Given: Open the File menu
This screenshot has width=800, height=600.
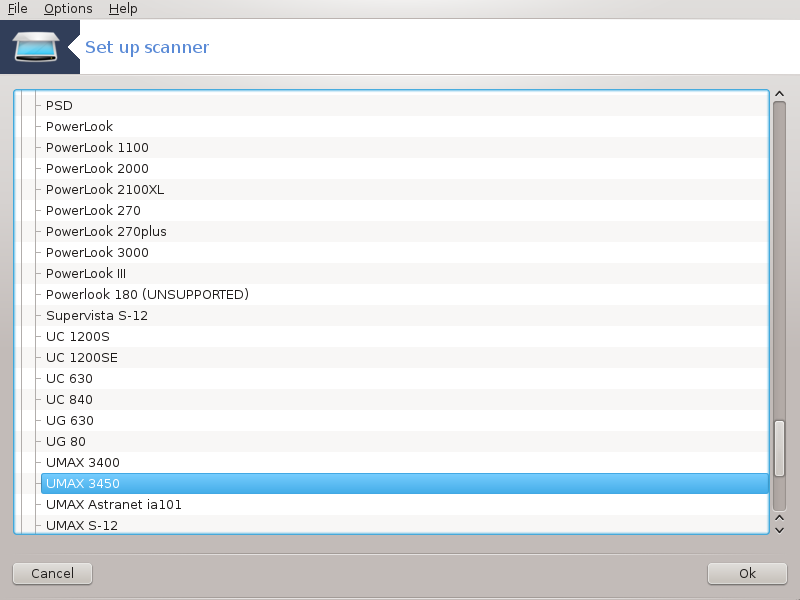Looking at the screenshot, I should (x=17, y=9).
